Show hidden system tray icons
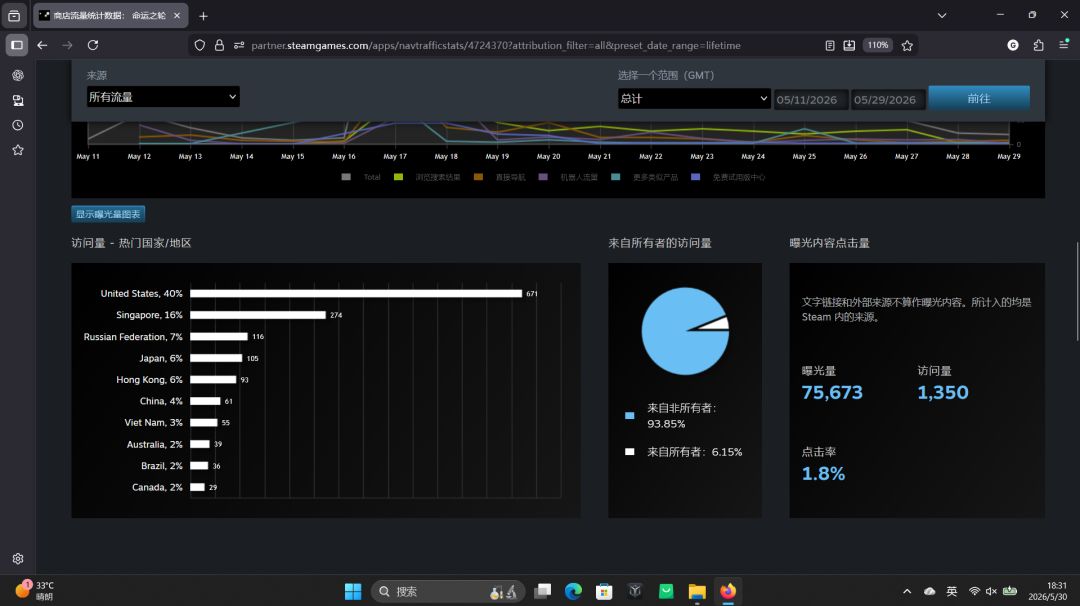The height and width of the screenshot is (606, 1080). (x=907, y=591)
